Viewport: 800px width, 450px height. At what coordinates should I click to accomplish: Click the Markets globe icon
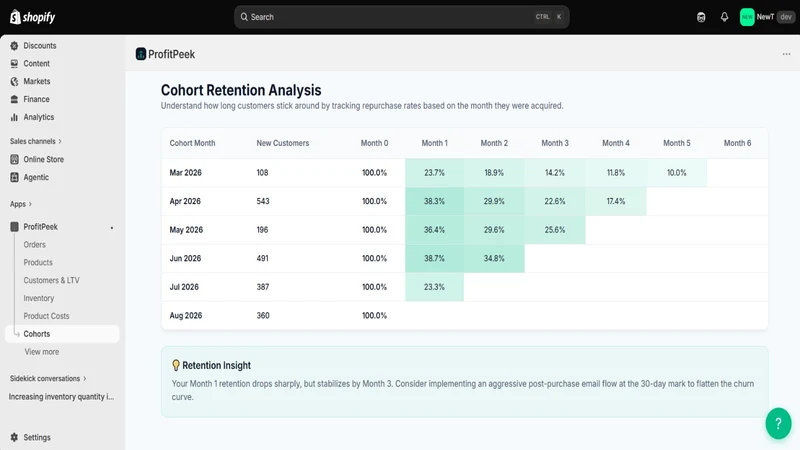(14, 81)
